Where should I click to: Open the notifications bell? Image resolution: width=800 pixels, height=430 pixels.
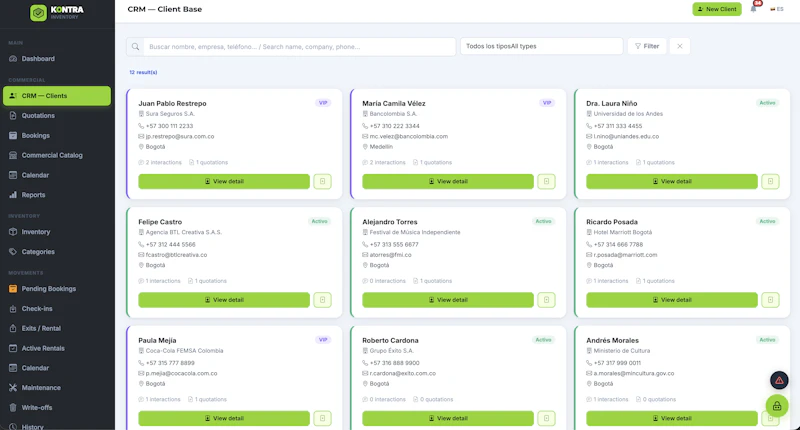tap(754, 9)
